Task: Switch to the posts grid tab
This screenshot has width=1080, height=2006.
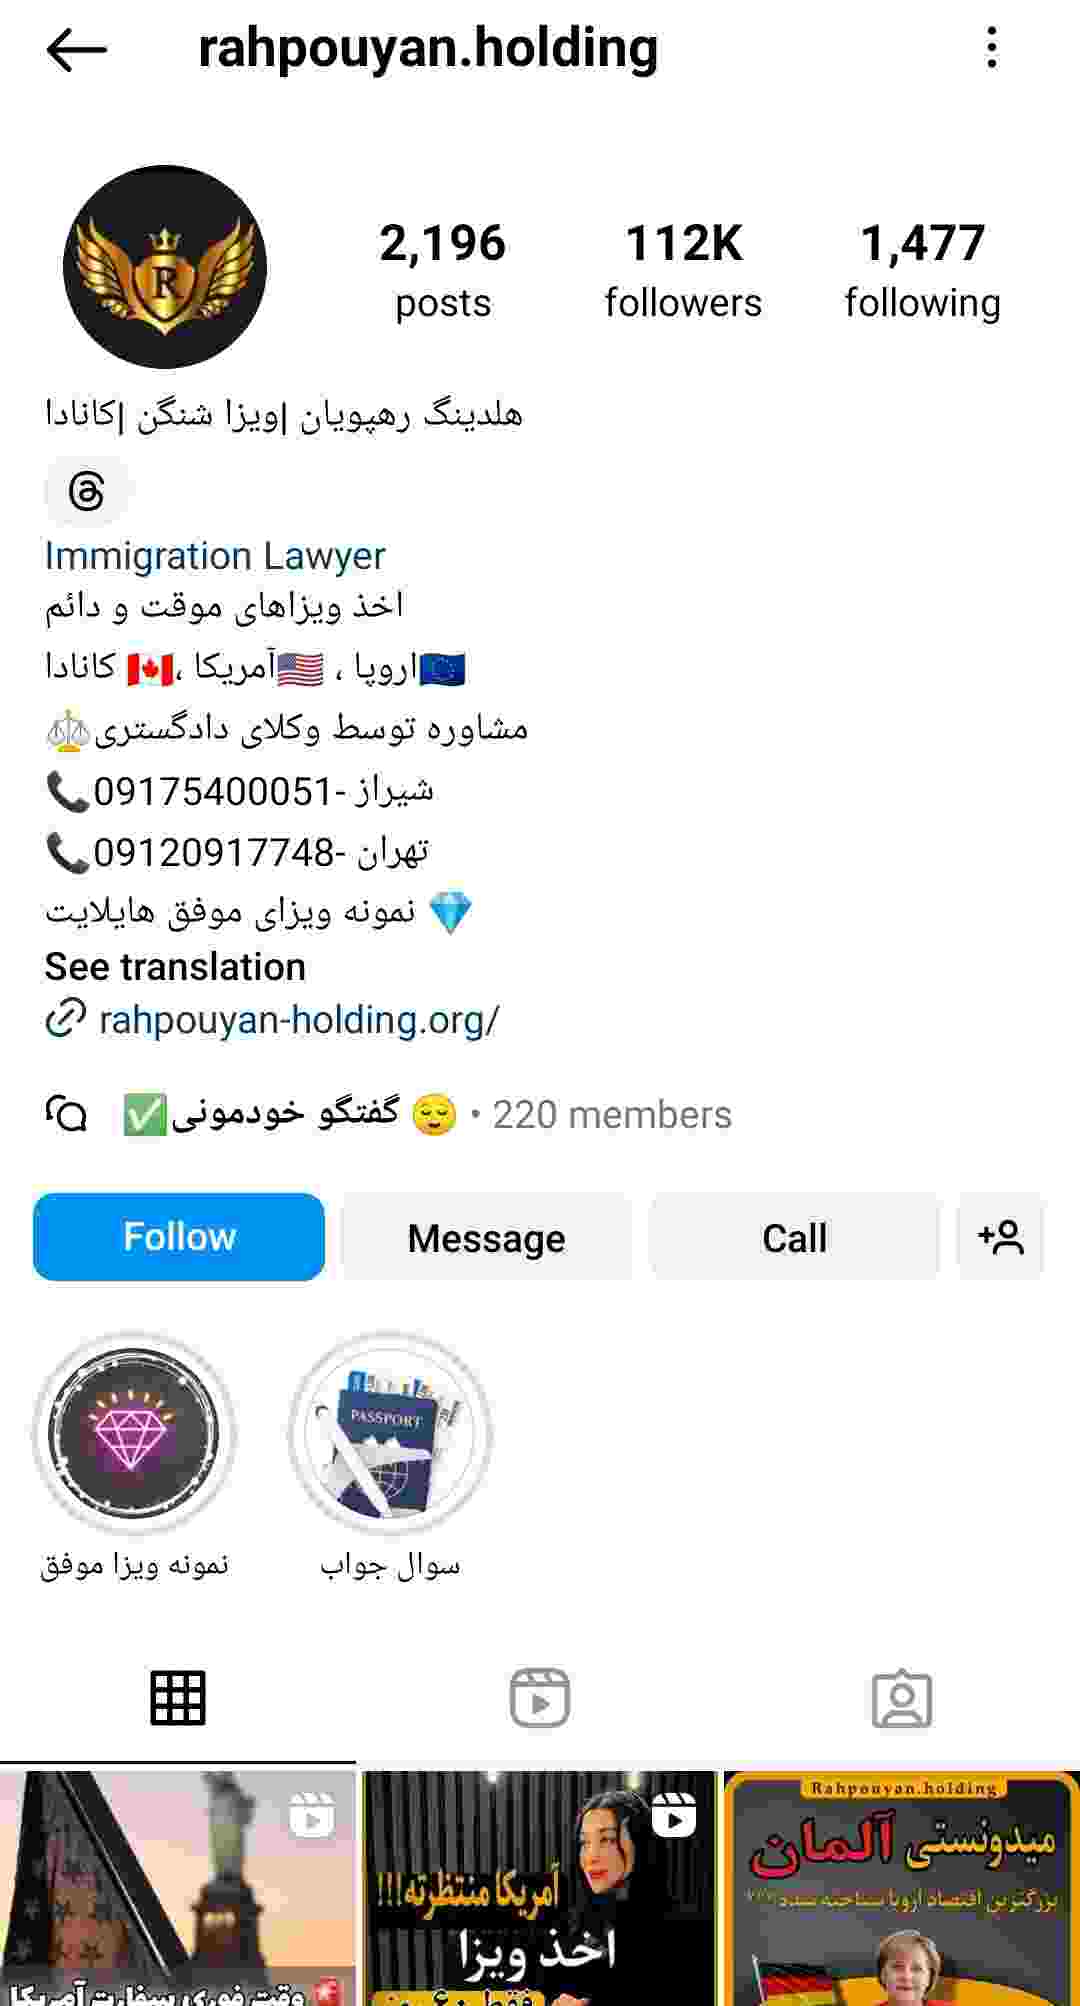Action: (178, 1697)
